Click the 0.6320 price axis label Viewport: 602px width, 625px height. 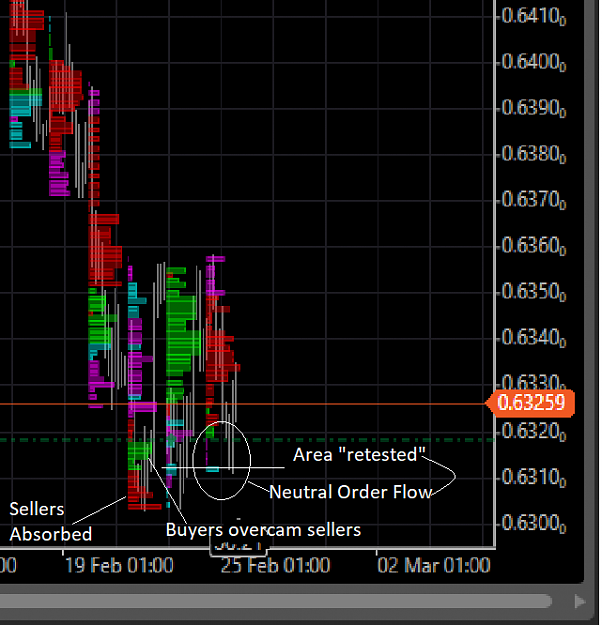coord(533,432)
